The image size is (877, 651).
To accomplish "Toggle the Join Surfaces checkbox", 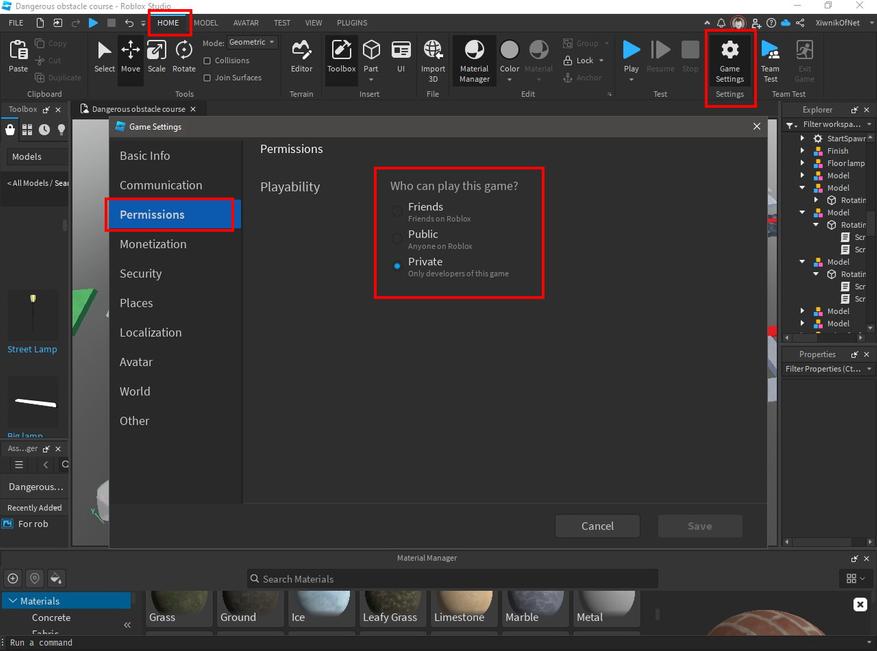I will tap(207, 78).
